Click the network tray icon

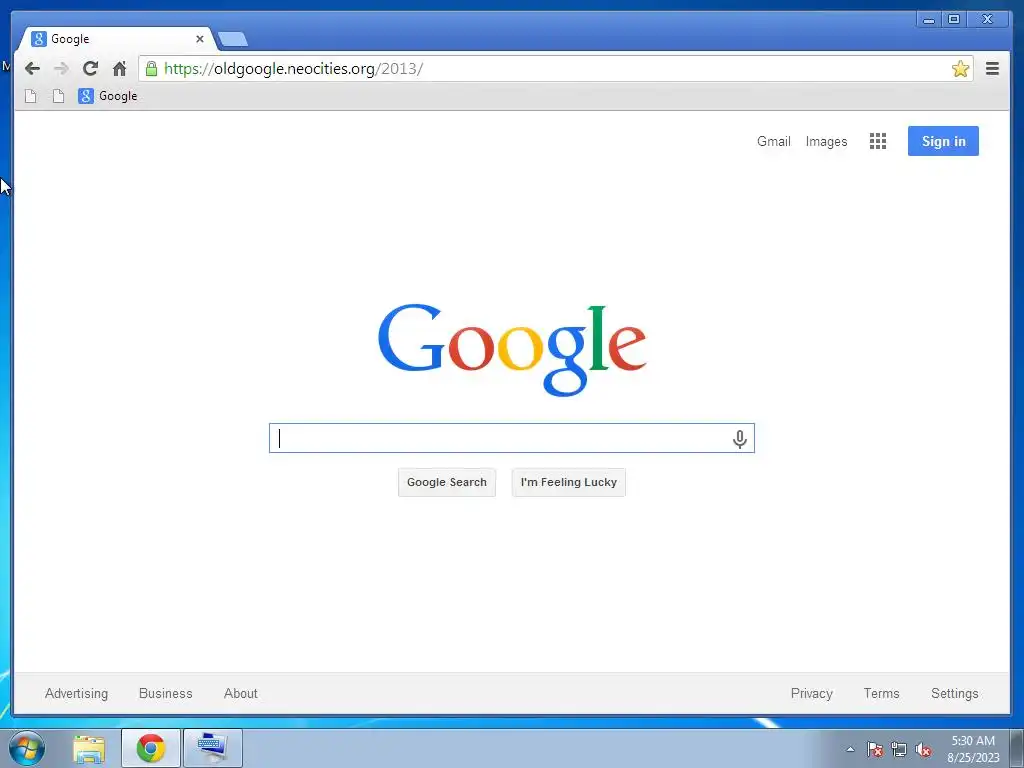(x=899, y=750)
